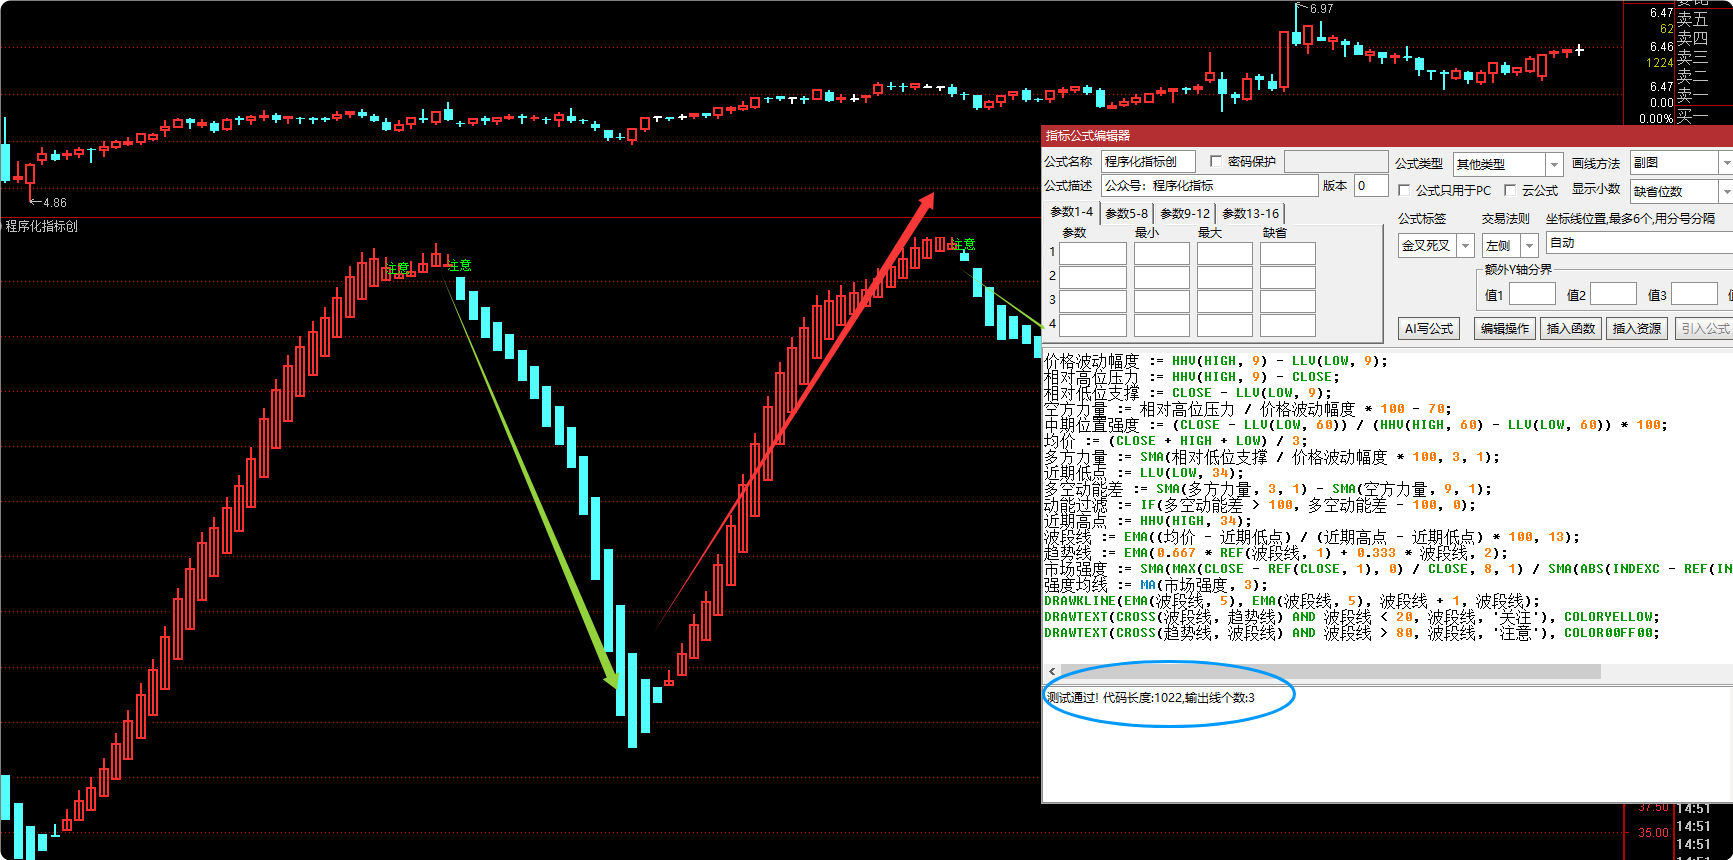
Task: Expand the 金叉死叉 formula tag dropdown
Action: tap(1465, 245)
